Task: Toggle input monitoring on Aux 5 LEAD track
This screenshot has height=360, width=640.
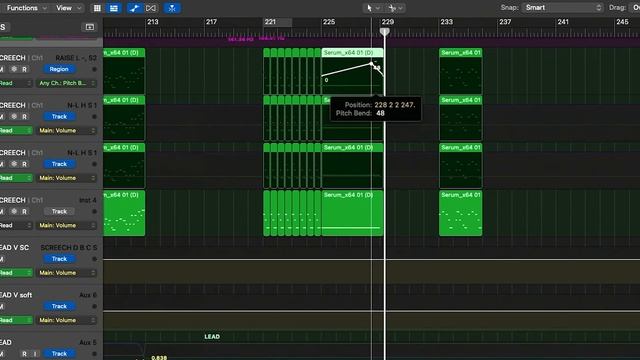Action: click(x=35, y=354)
